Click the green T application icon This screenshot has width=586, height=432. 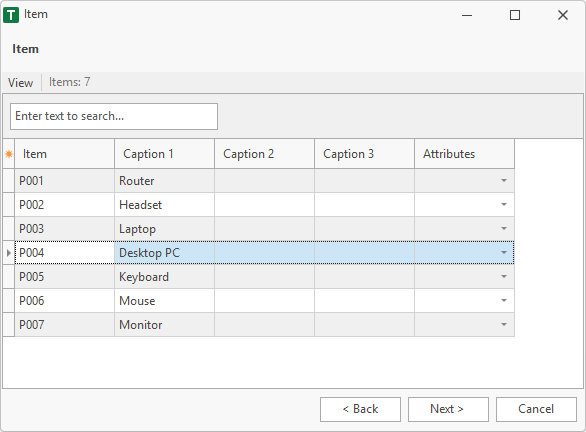[x=11, y=15]
